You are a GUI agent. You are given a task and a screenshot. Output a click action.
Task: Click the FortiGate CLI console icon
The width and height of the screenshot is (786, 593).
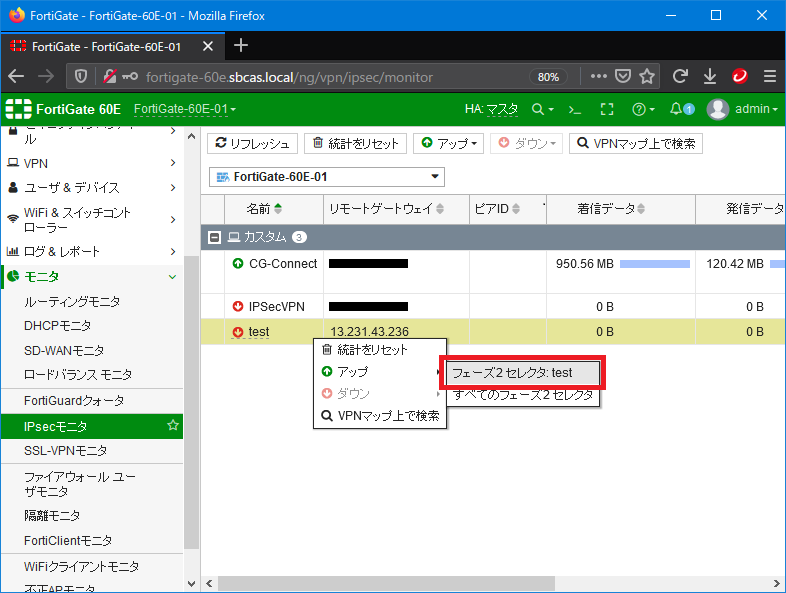pyautogui.click(x=575, y=109)
